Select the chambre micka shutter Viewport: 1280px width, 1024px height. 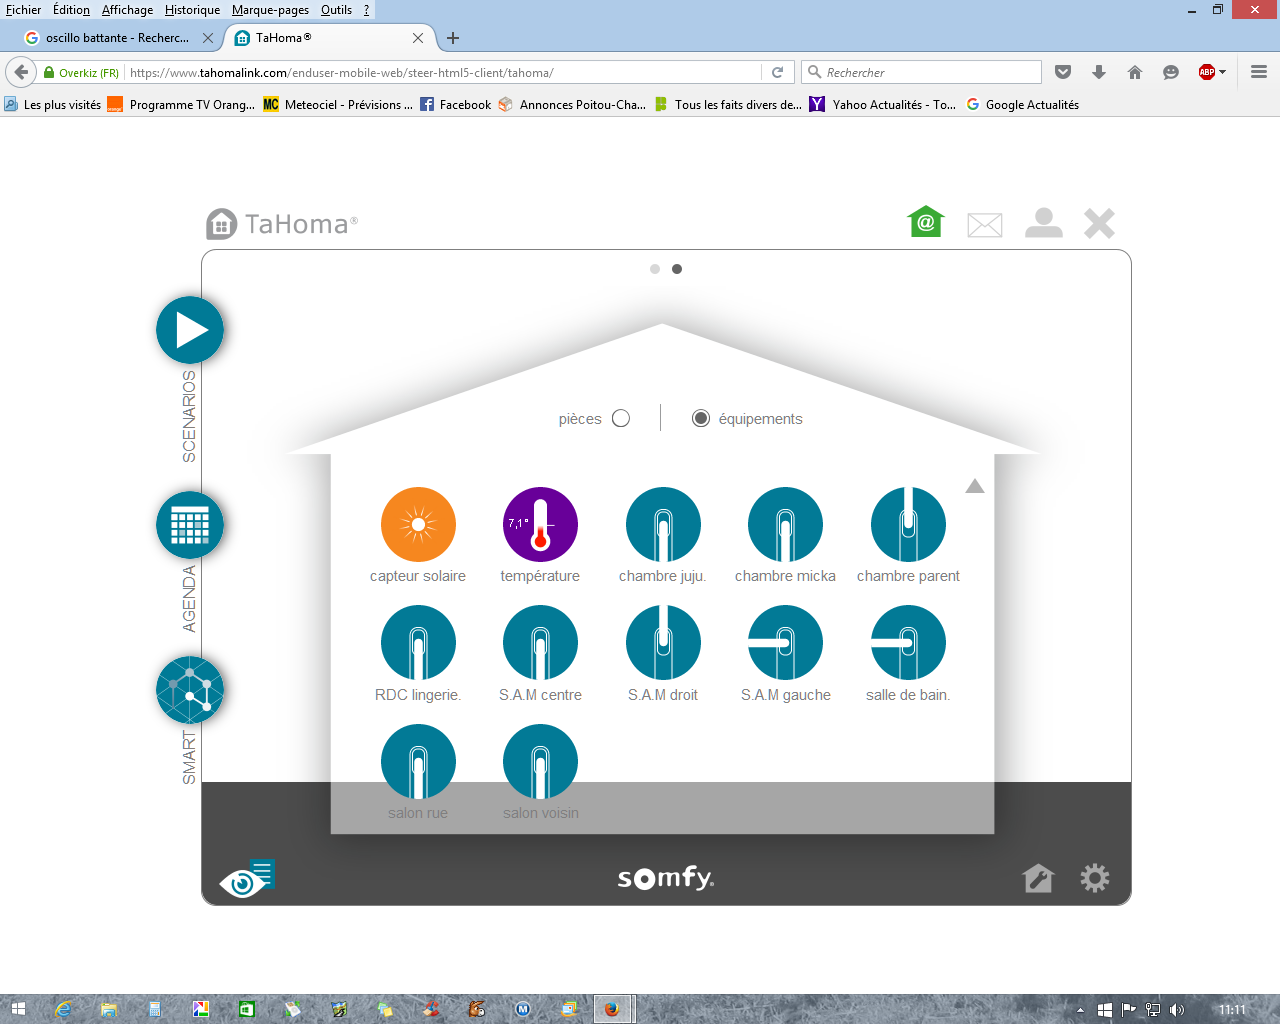point(785,524)
